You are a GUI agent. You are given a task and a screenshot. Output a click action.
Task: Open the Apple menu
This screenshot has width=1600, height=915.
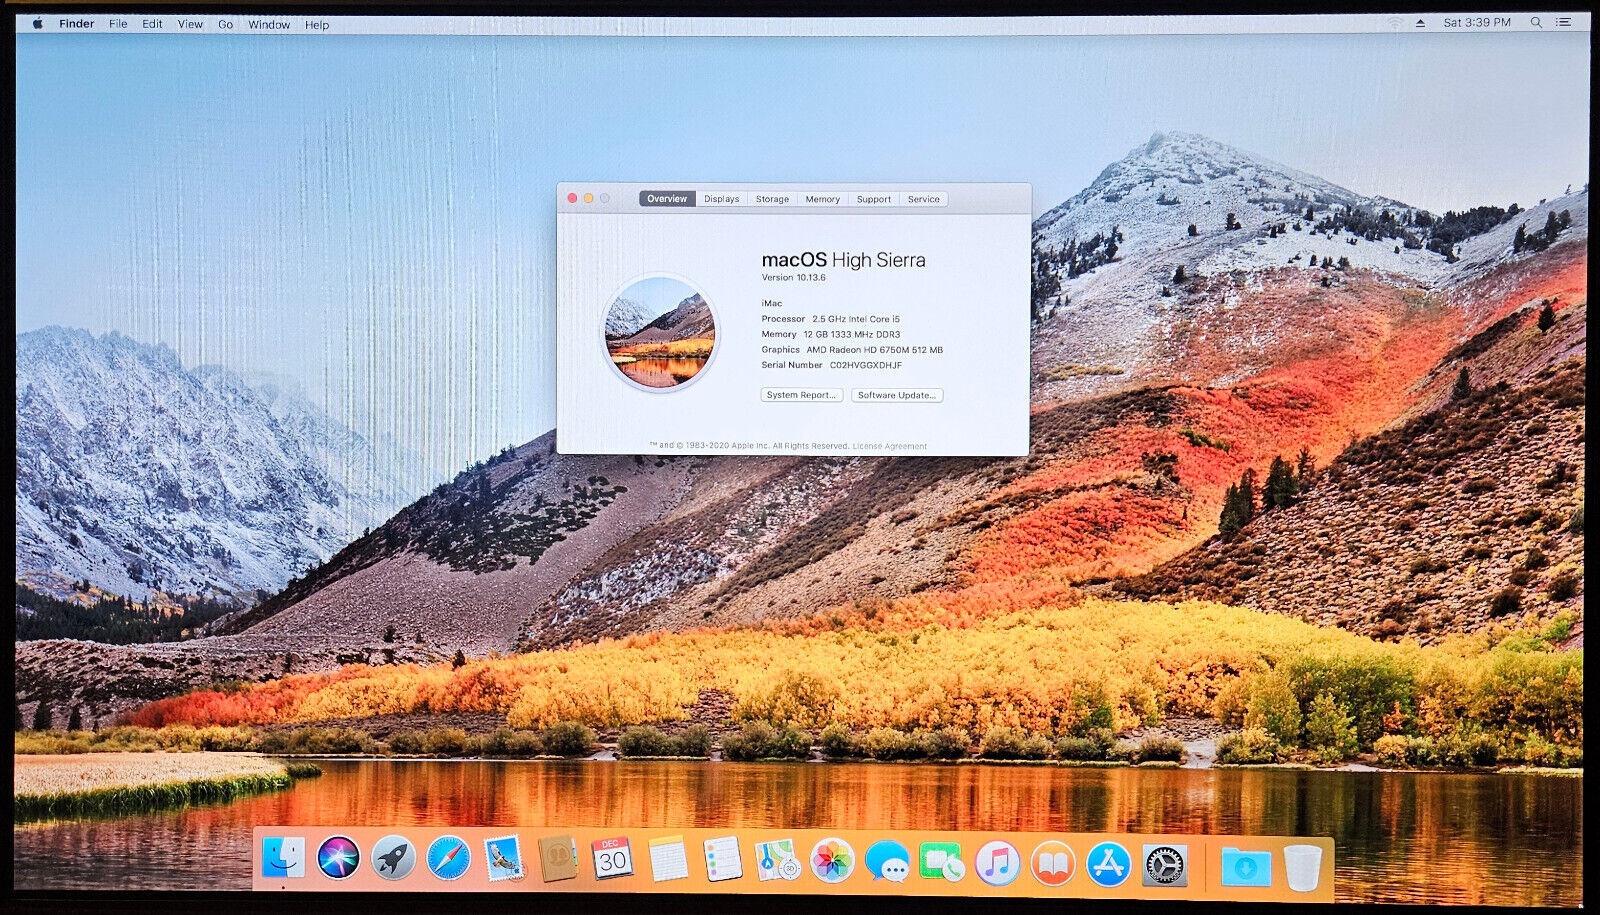tap(38, 24)
